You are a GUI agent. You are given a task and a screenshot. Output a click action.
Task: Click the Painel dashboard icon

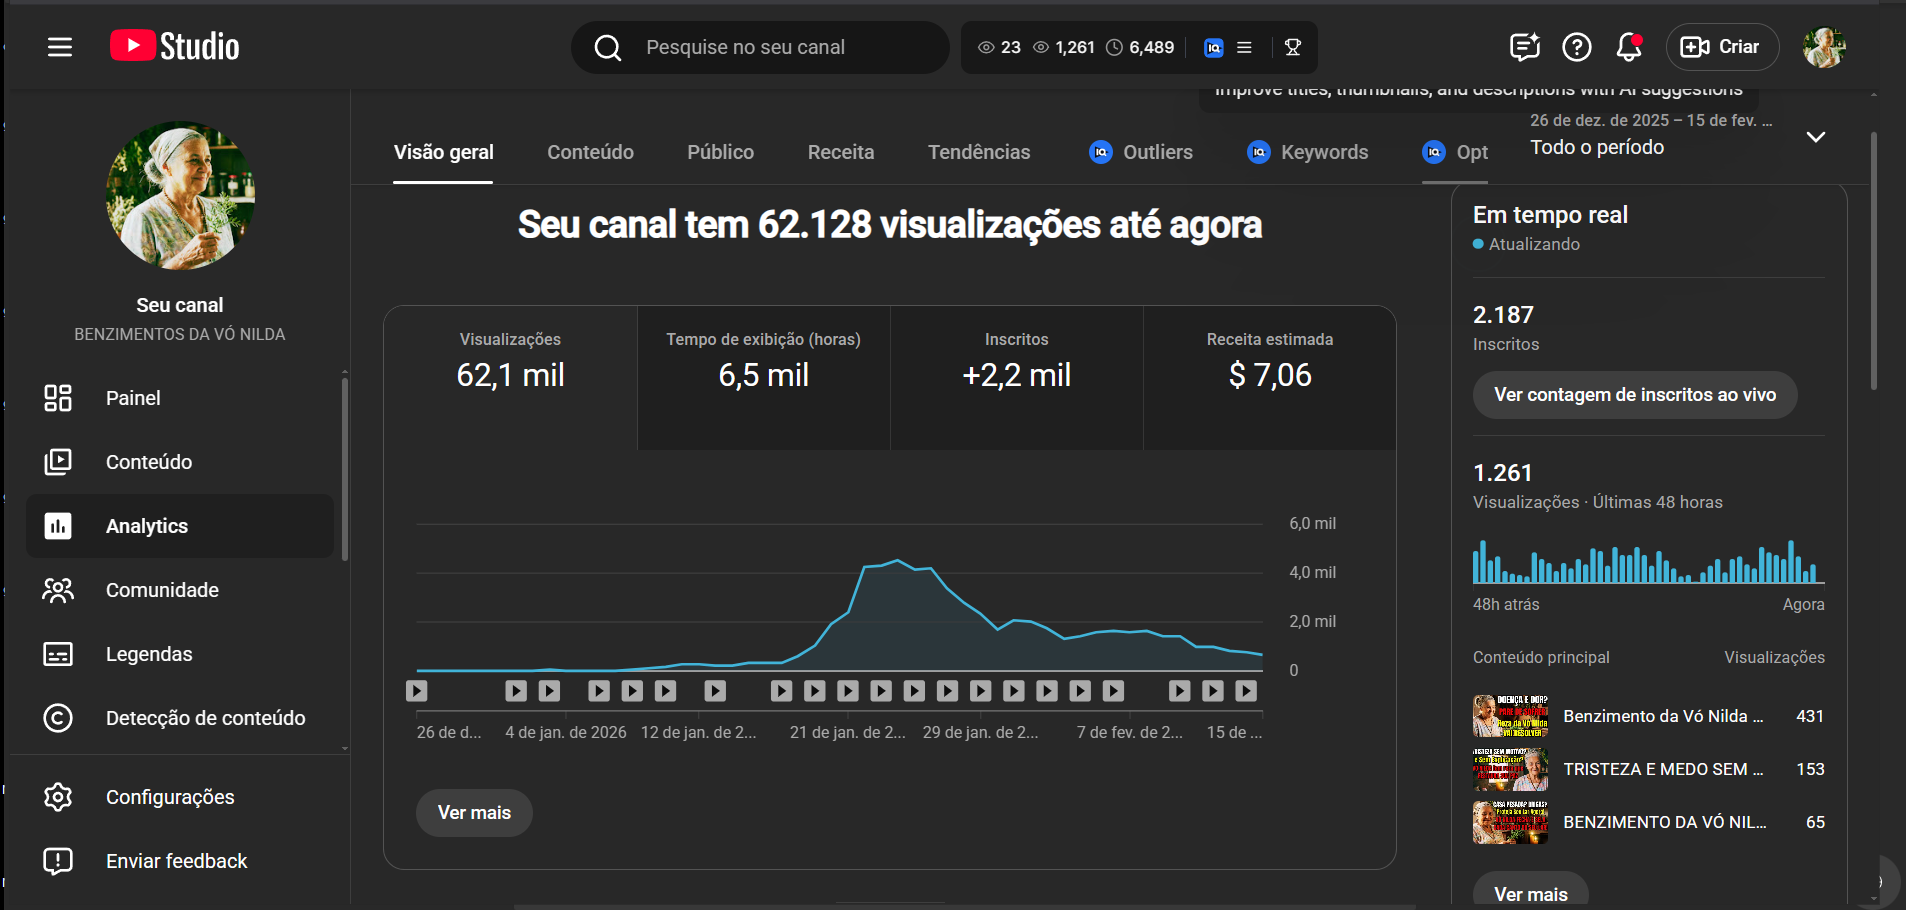(x=58, y=398)
